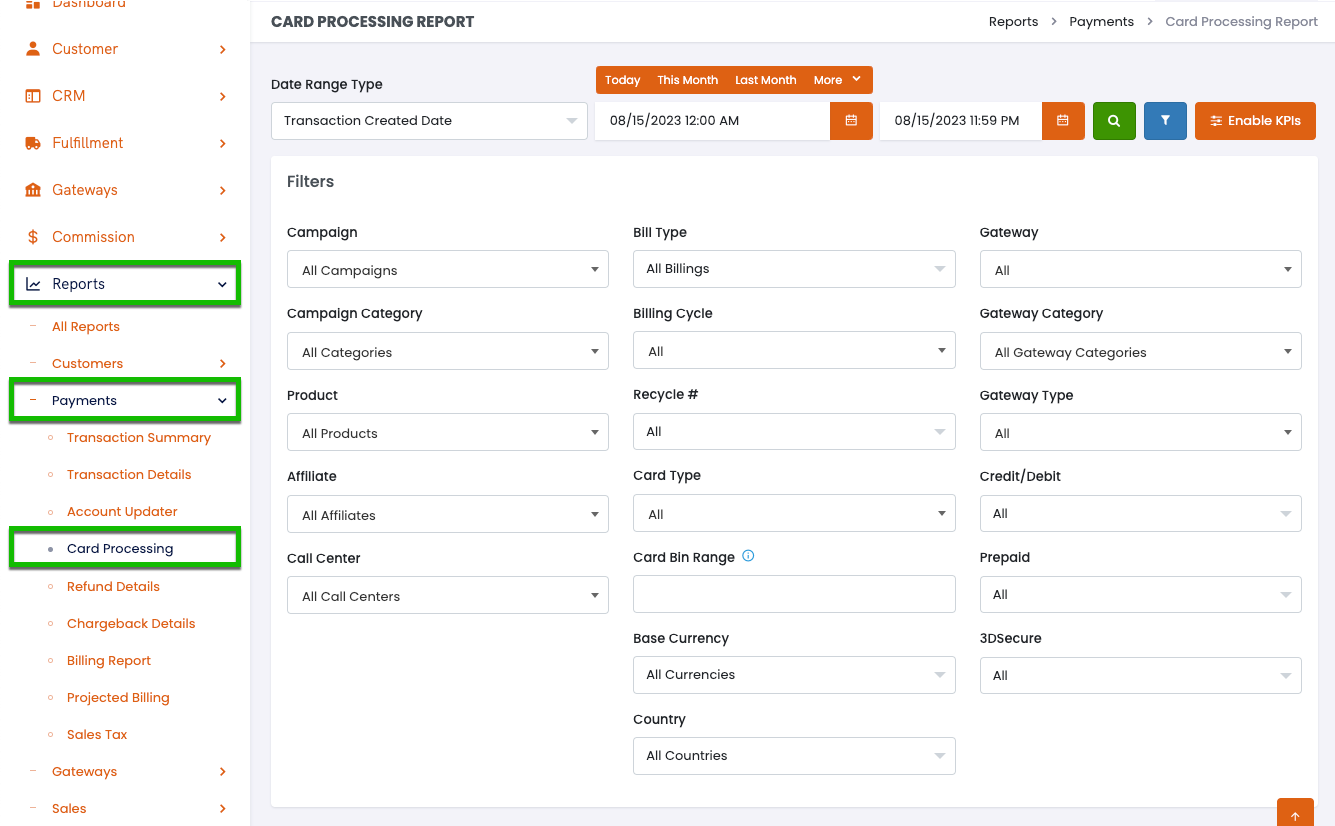1335x826 pixels.
Task: Click the blue filter funnel button
Action: pyautogui.click(x=1165, y=121)
